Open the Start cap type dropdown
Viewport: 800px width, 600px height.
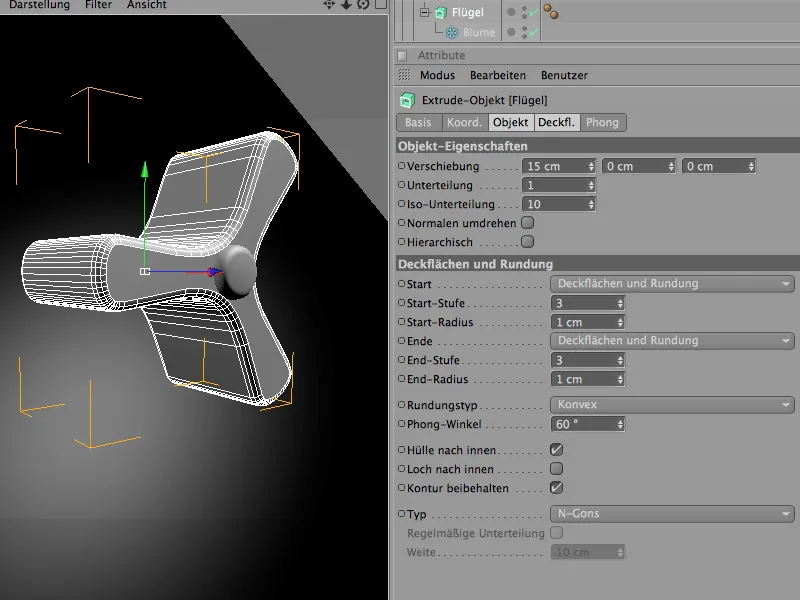click(671, 284)
